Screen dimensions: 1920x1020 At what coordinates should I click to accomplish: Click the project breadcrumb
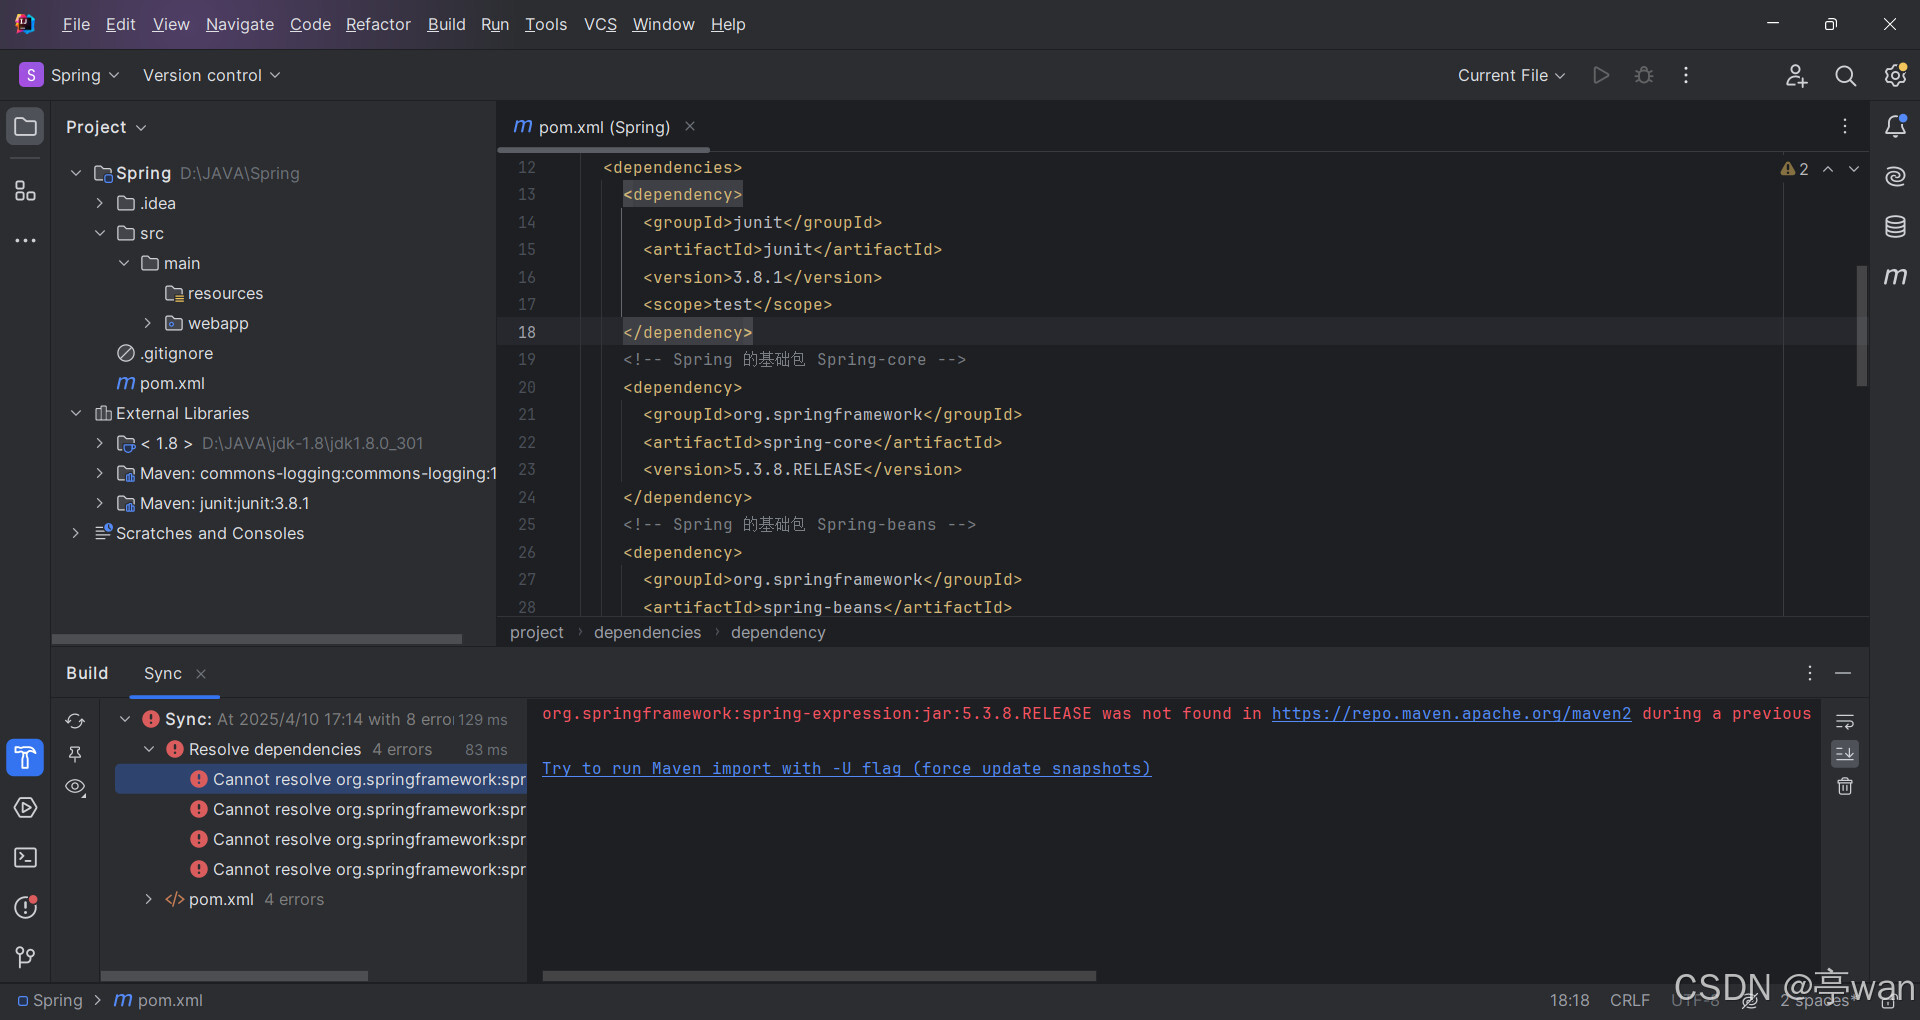[536, 632]
